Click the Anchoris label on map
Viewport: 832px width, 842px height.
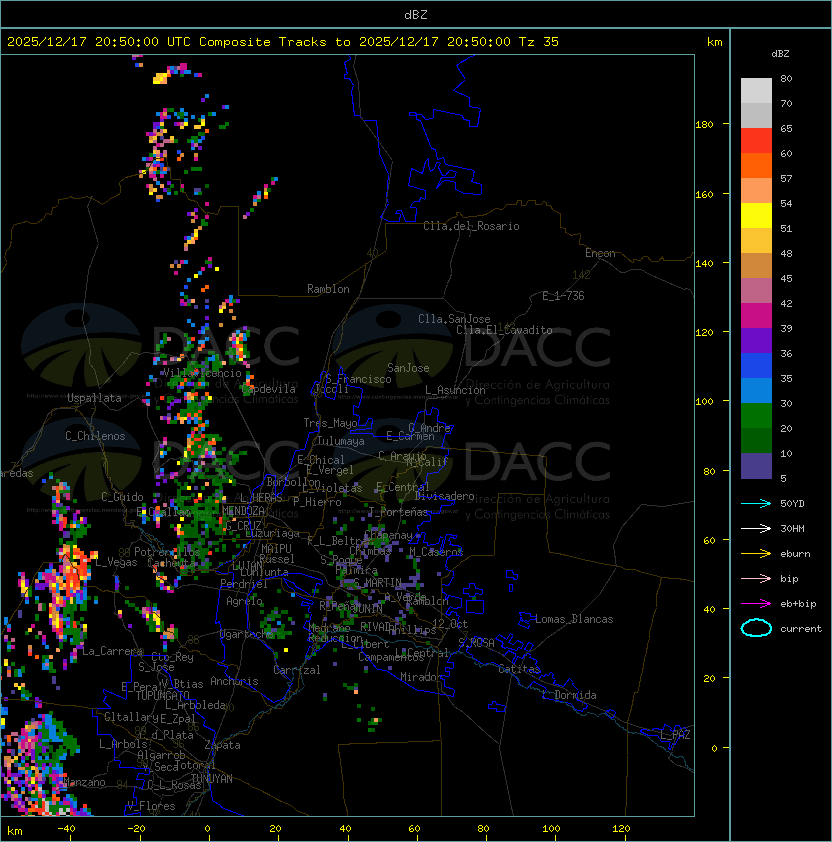click(x=234, y=681)
